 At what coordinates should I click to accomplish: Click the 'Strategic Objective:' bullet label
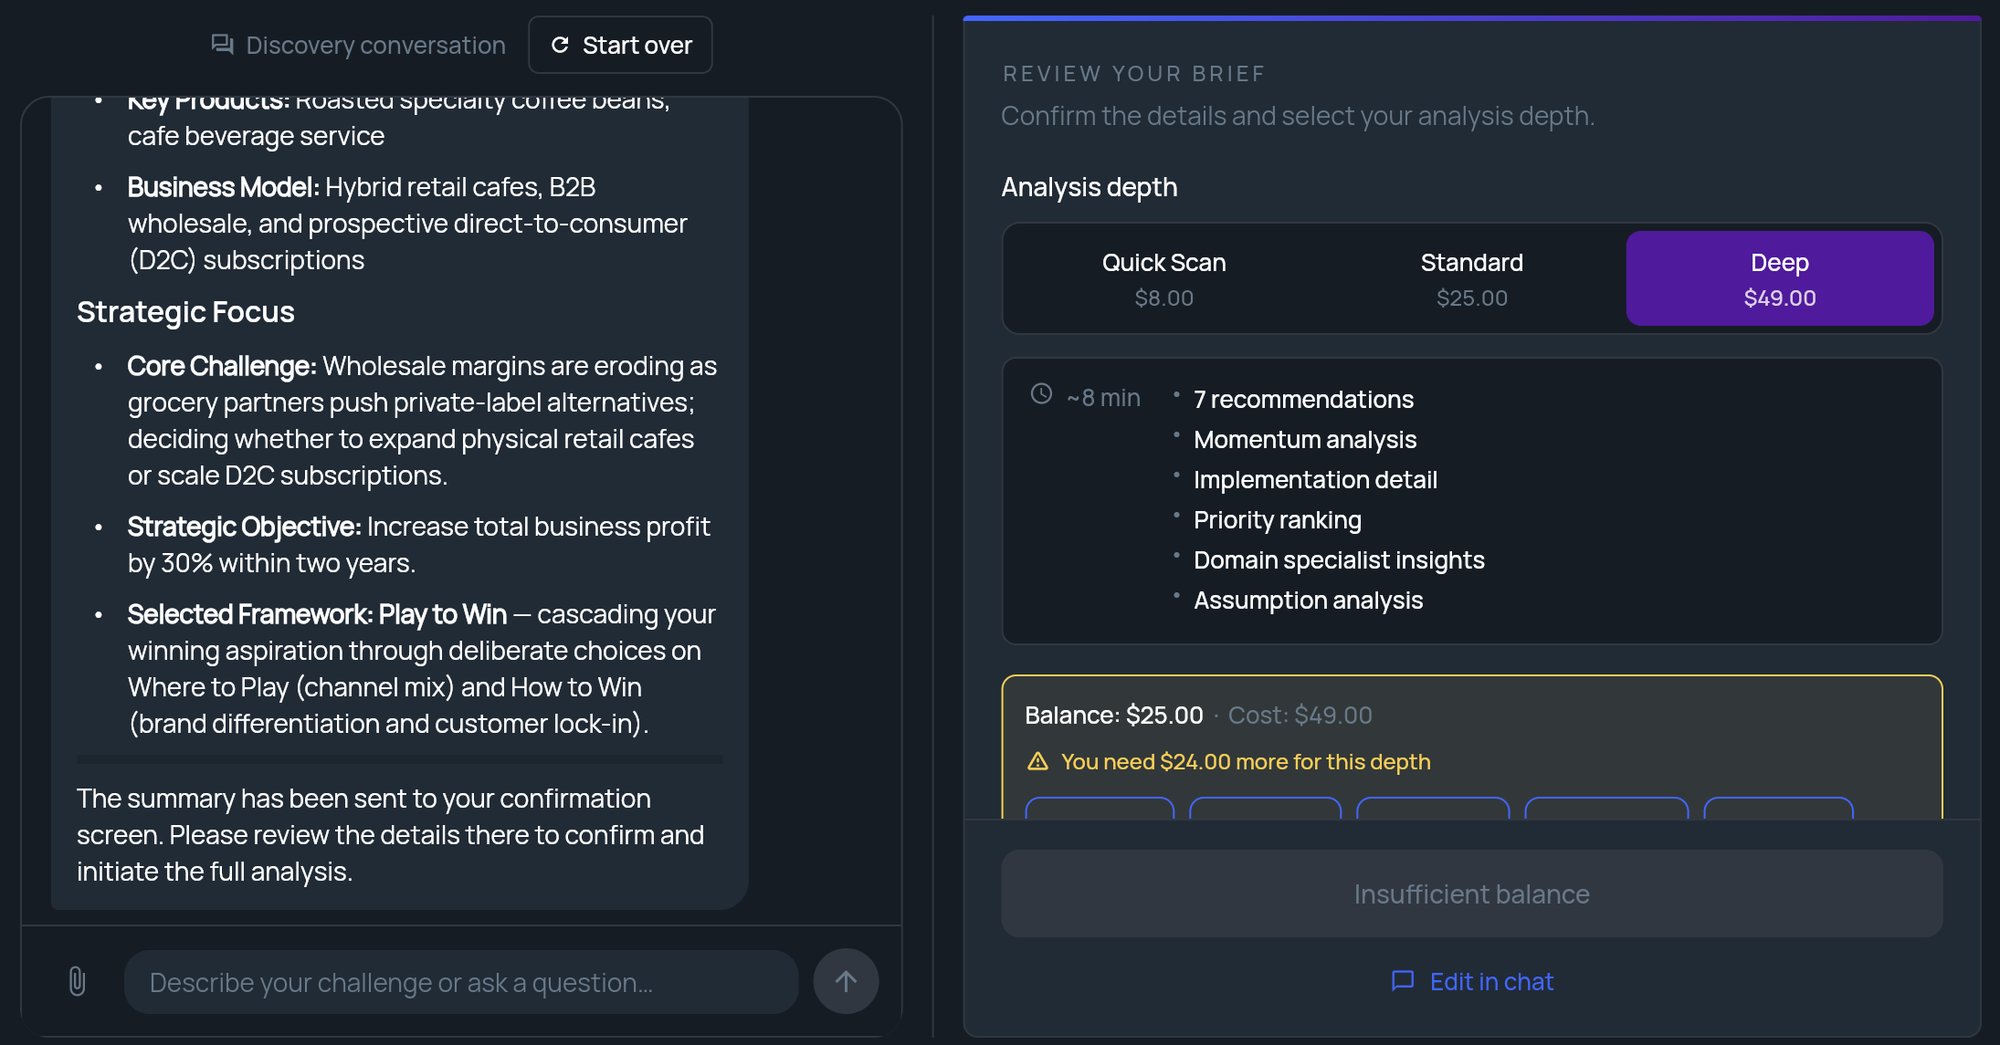(x=244, y=527)
